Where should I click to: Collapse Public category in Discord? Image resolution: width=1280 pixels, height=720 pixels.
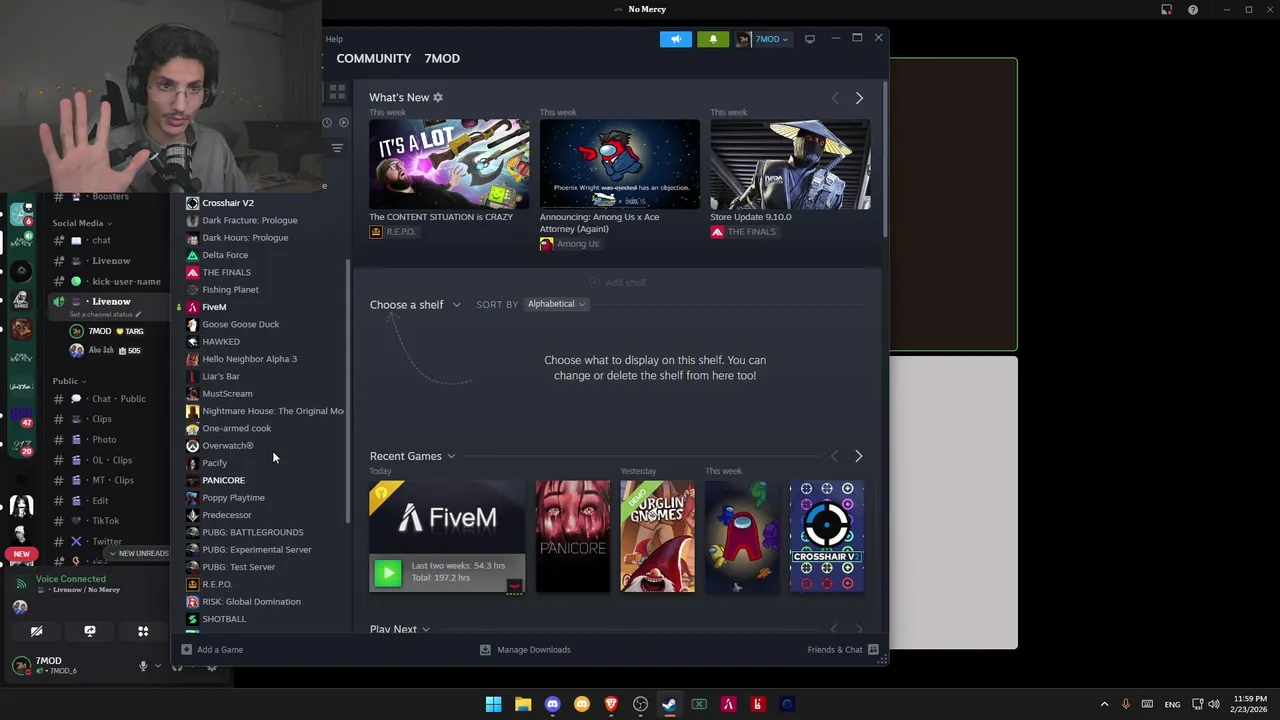point(69,381)
